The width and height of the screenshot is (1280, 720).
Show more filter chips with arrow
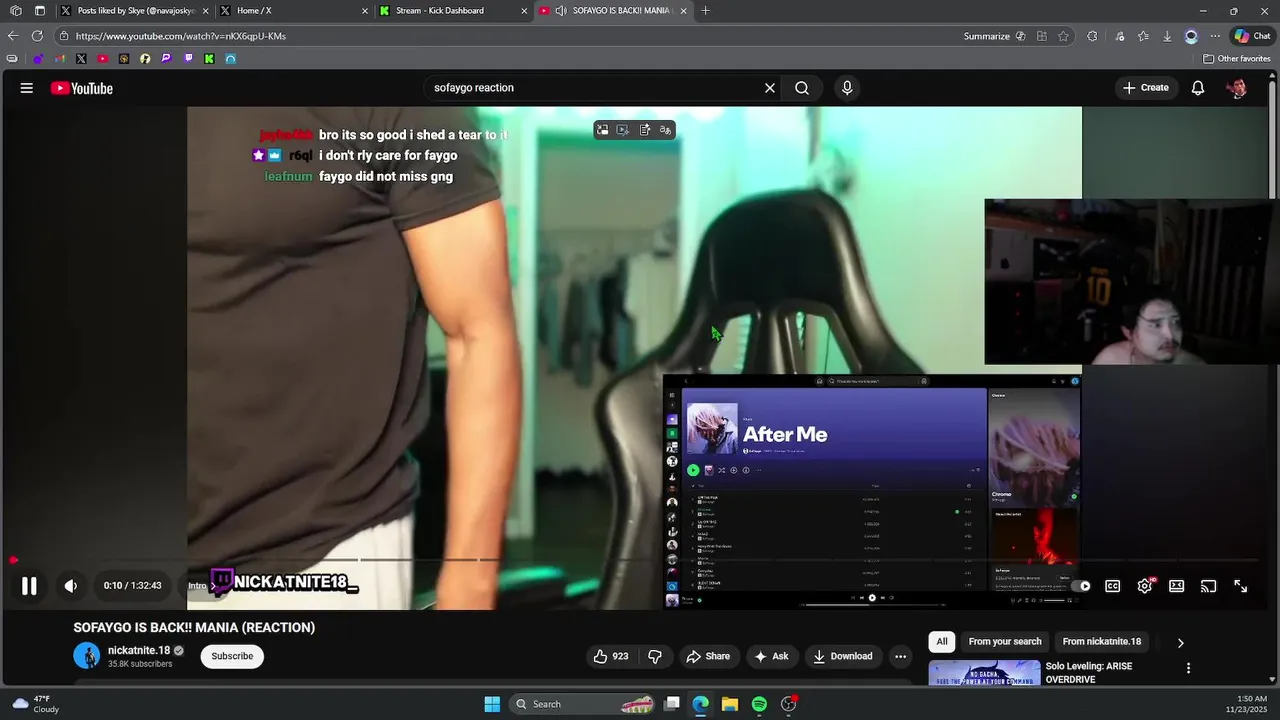1180,643
